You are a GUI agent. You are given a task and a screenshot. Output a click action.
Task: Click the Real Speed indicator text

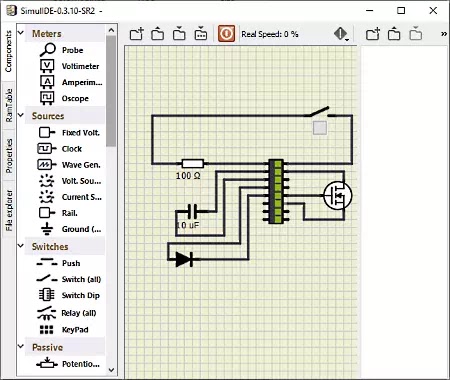pos(270,34)
